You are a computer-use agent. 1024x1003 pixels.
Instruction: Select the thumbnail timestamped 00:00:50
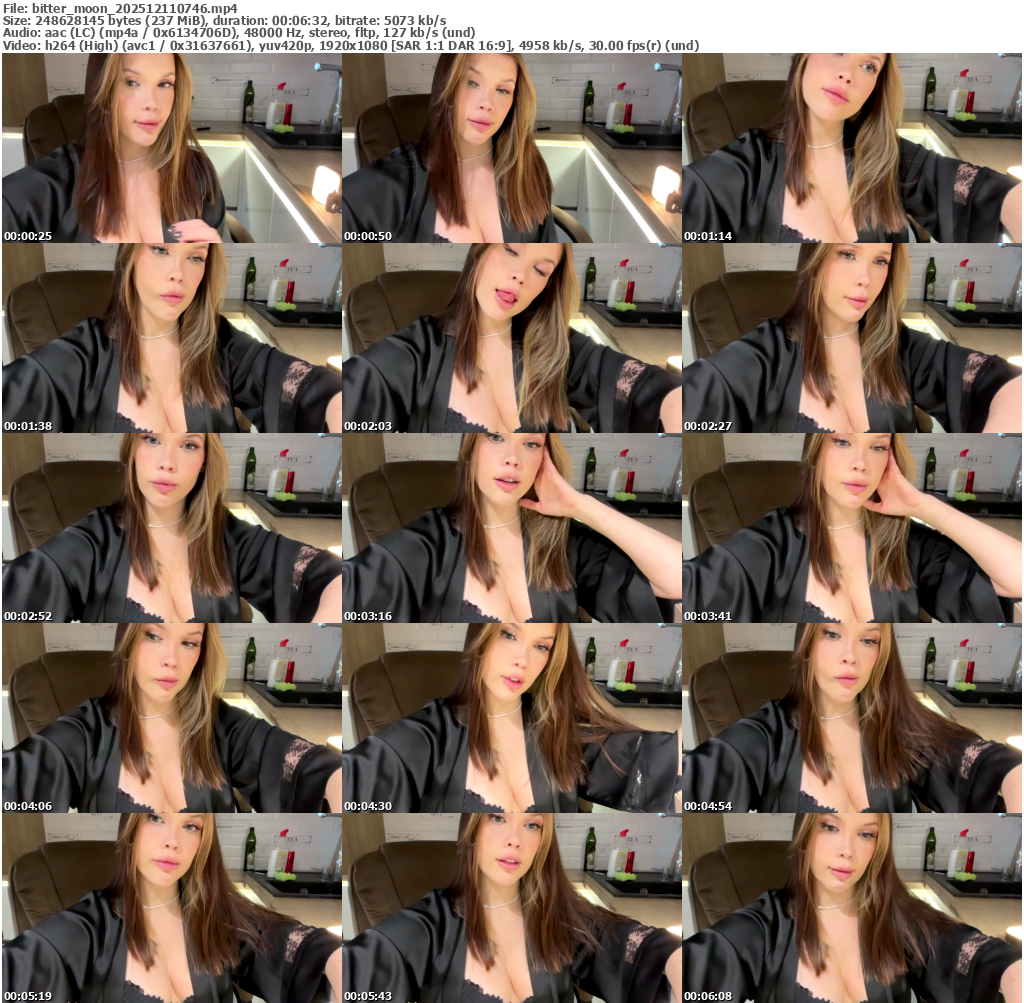point(511,148)
